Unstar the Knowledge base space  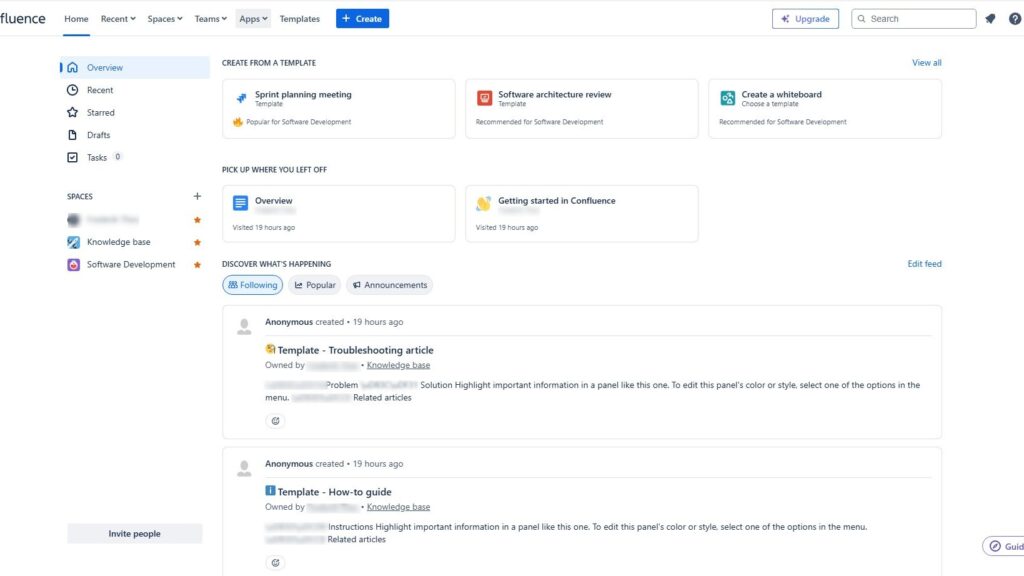coord(197,241)
